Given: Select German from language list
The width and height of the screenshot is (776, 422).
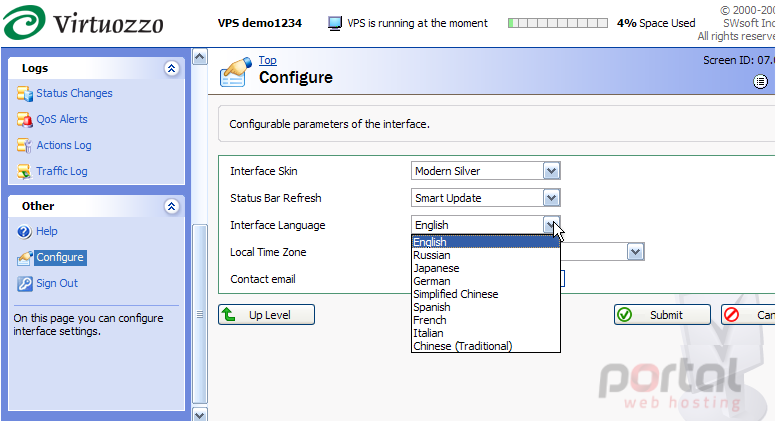Looking at the screenshot, I should (x=485, y=281).
